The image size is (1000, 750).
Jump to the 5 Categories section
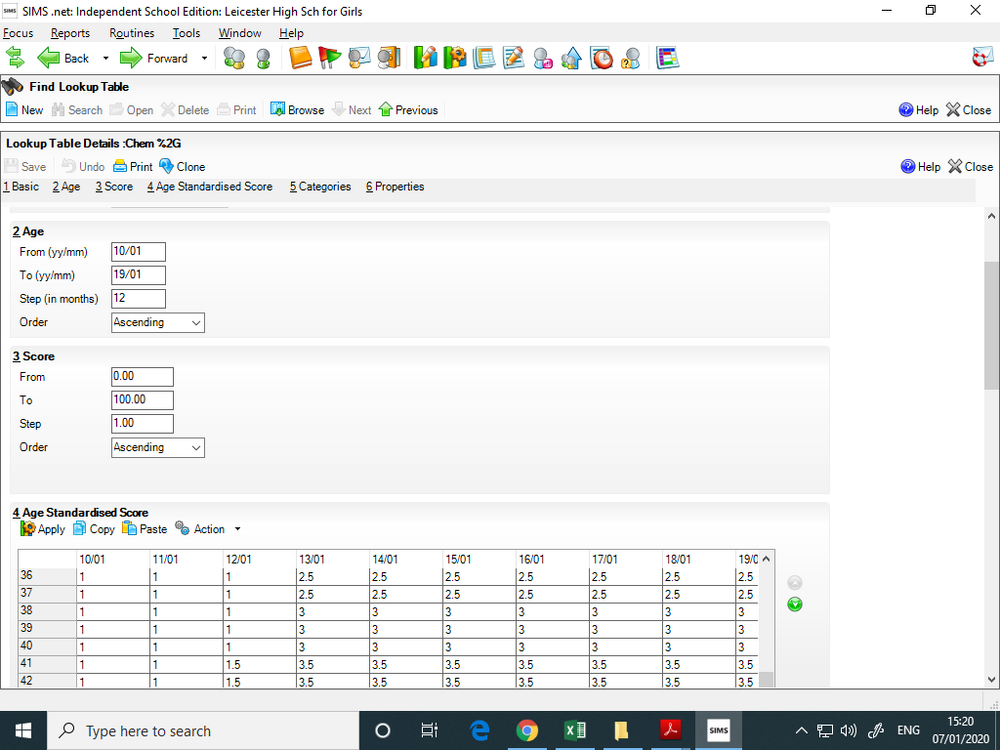pos(320,187)
